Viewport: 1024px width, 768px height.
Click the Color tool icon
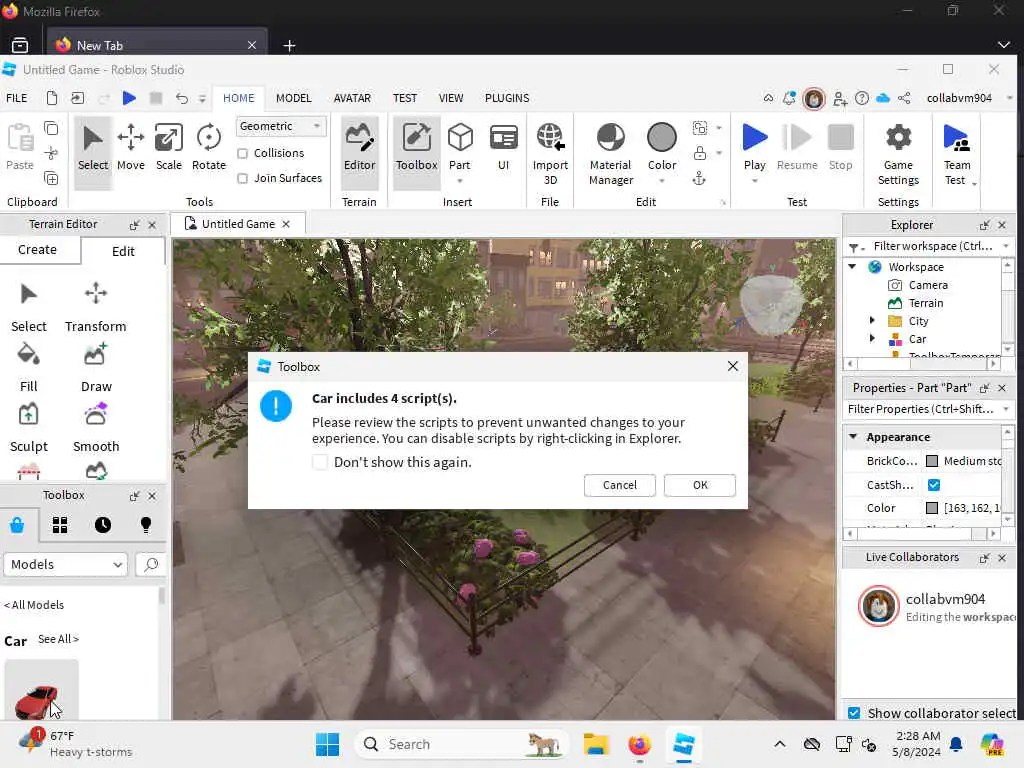point(662,138)
